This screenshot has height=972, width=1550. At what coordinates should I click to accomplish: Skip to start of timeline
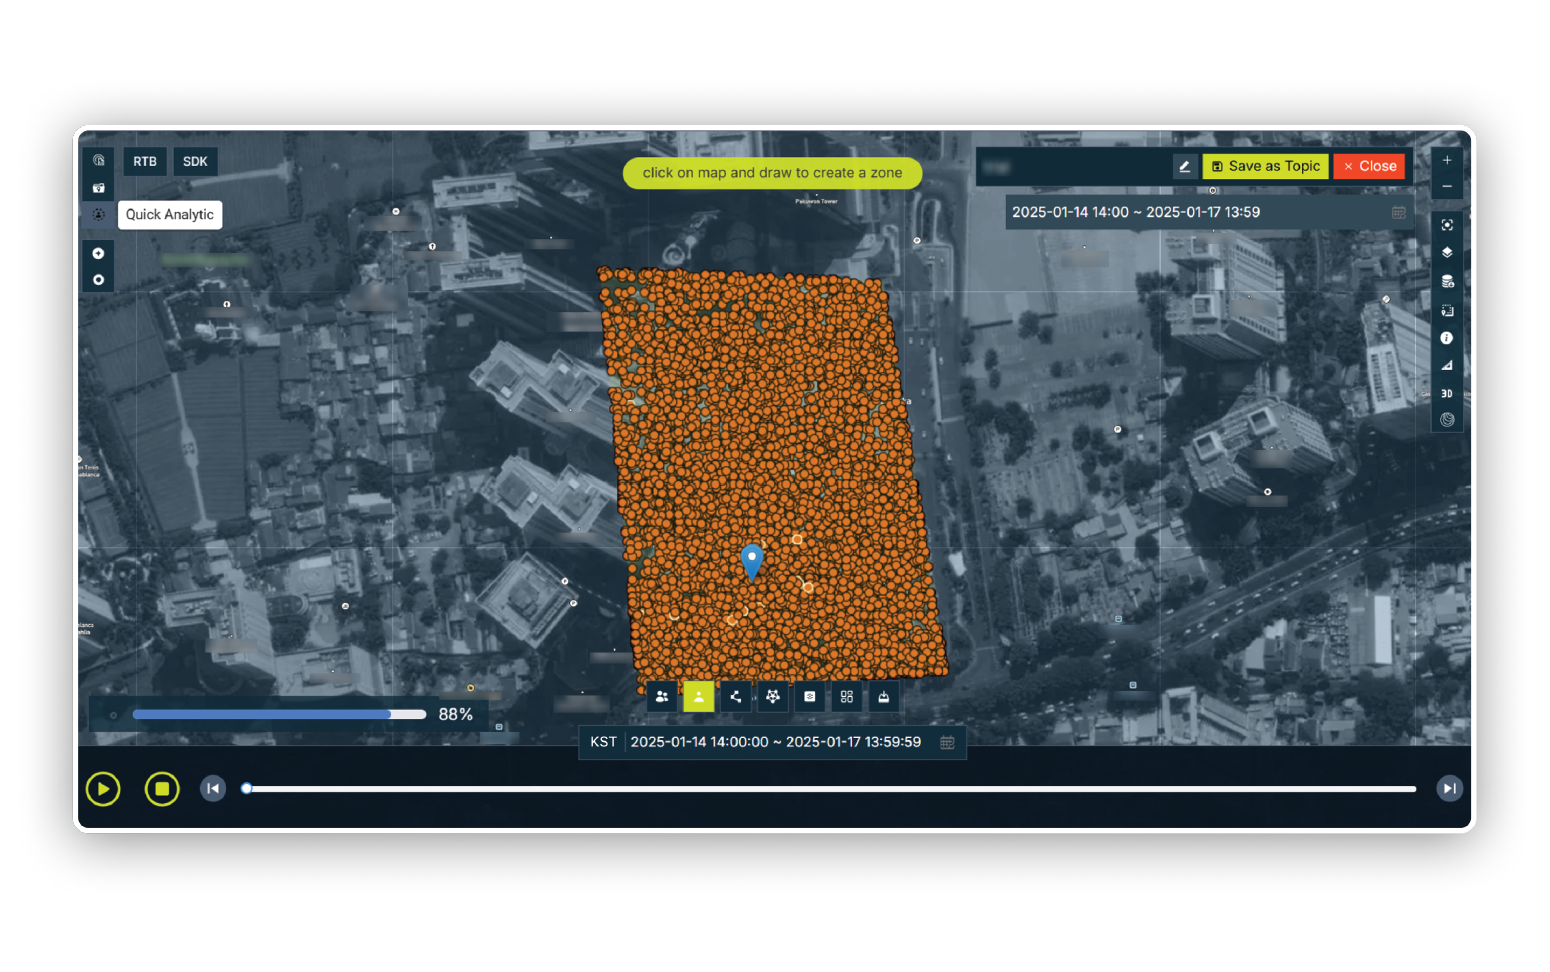(x=213, y=789)
